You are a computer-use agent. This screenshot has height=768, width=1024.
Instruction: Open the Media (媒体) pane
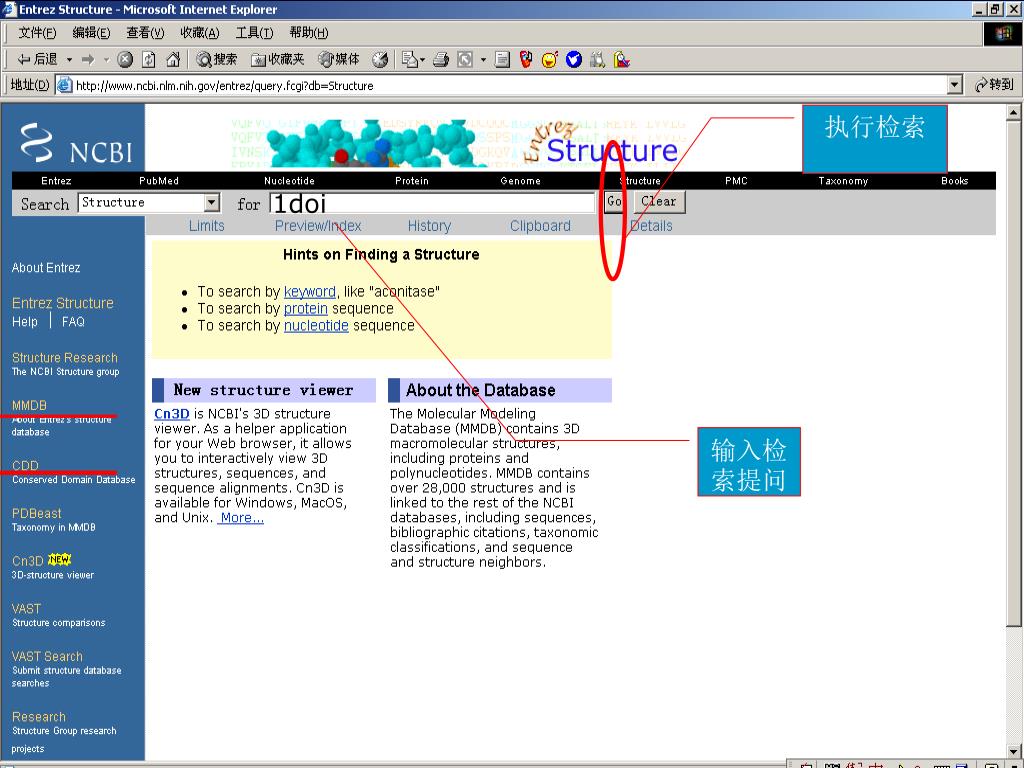(338, 59)
